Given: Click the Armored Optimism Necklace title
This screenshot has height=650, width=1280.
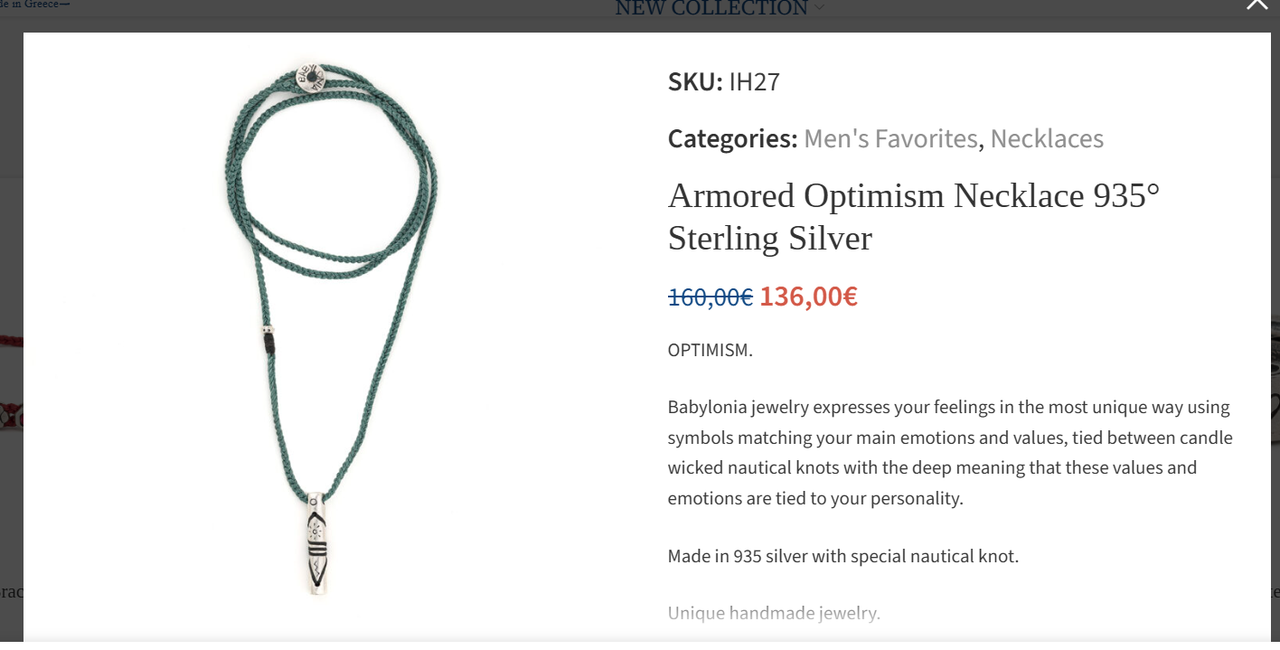Looking at the screenshot, I should (914, 216).
